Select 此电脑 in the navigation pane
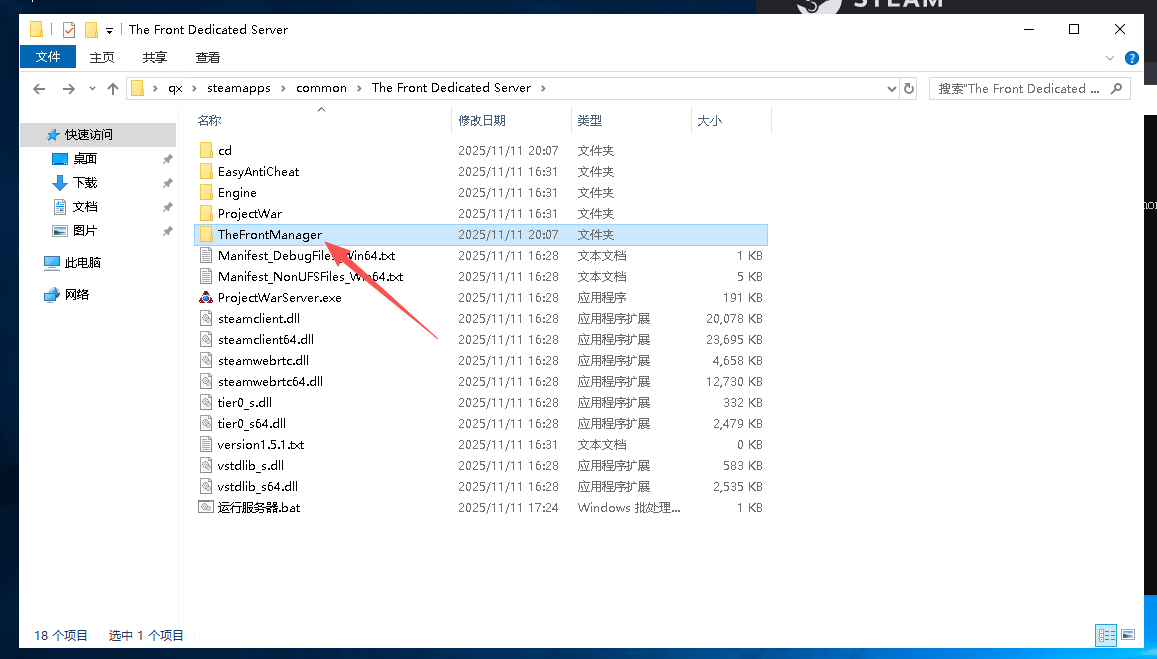 (82, 263)
